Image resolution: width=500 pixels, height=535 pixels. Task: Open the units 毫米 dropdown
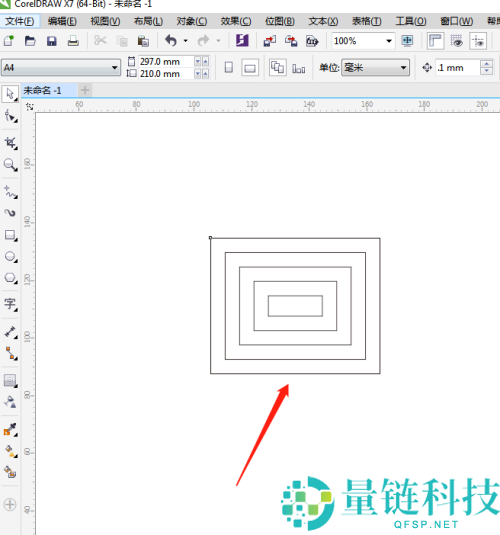375,68
